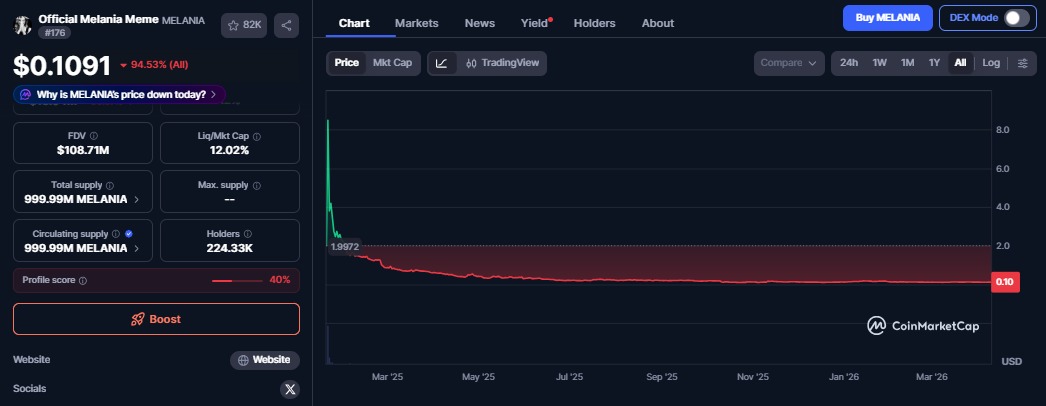Open the Website link button
The width and height of the screenshot is (1046, 406).
click(x=265, y=360)
